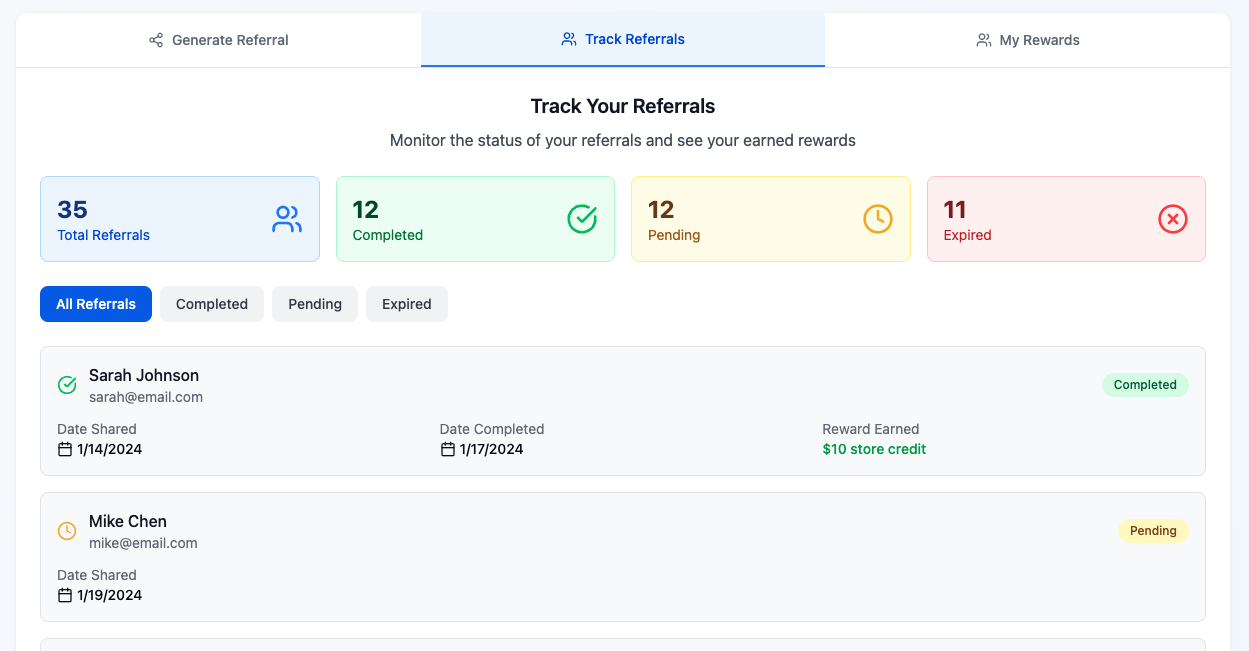Image resolution: width=1249 pixels, height=651 pixels.
Task: Click the date 1/17/2024
Action: (x=492, y=449)
